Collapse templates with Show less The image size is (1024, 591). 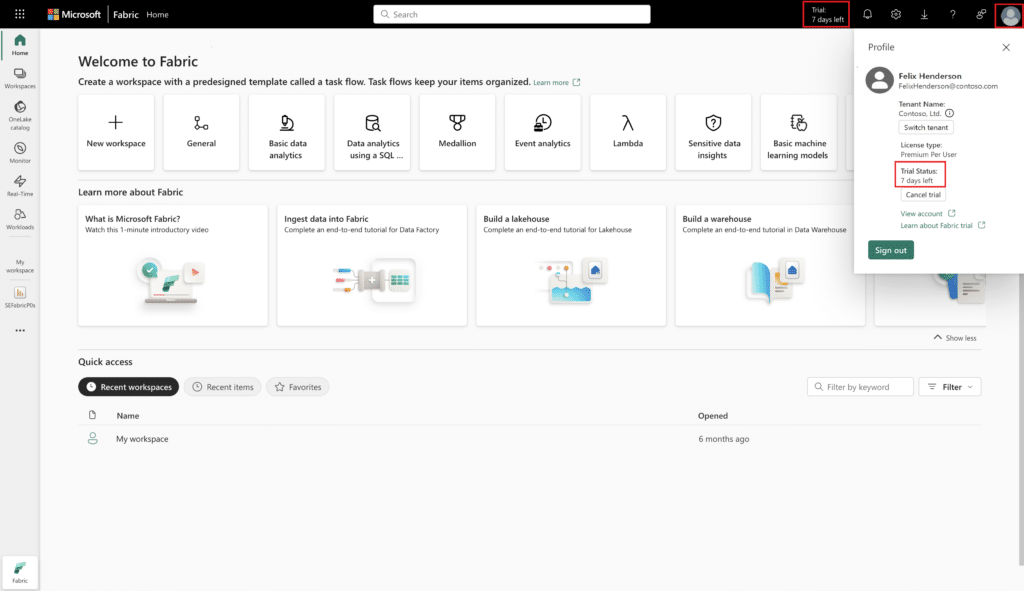tap(954, 337)
